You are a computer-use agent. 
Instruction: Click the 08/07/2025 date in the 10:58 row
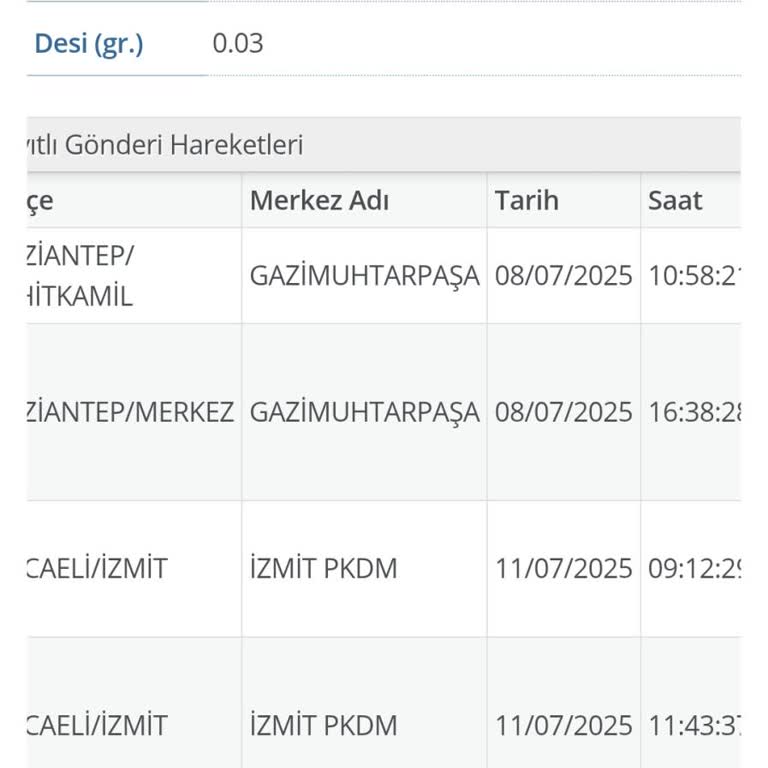(564, 276)
